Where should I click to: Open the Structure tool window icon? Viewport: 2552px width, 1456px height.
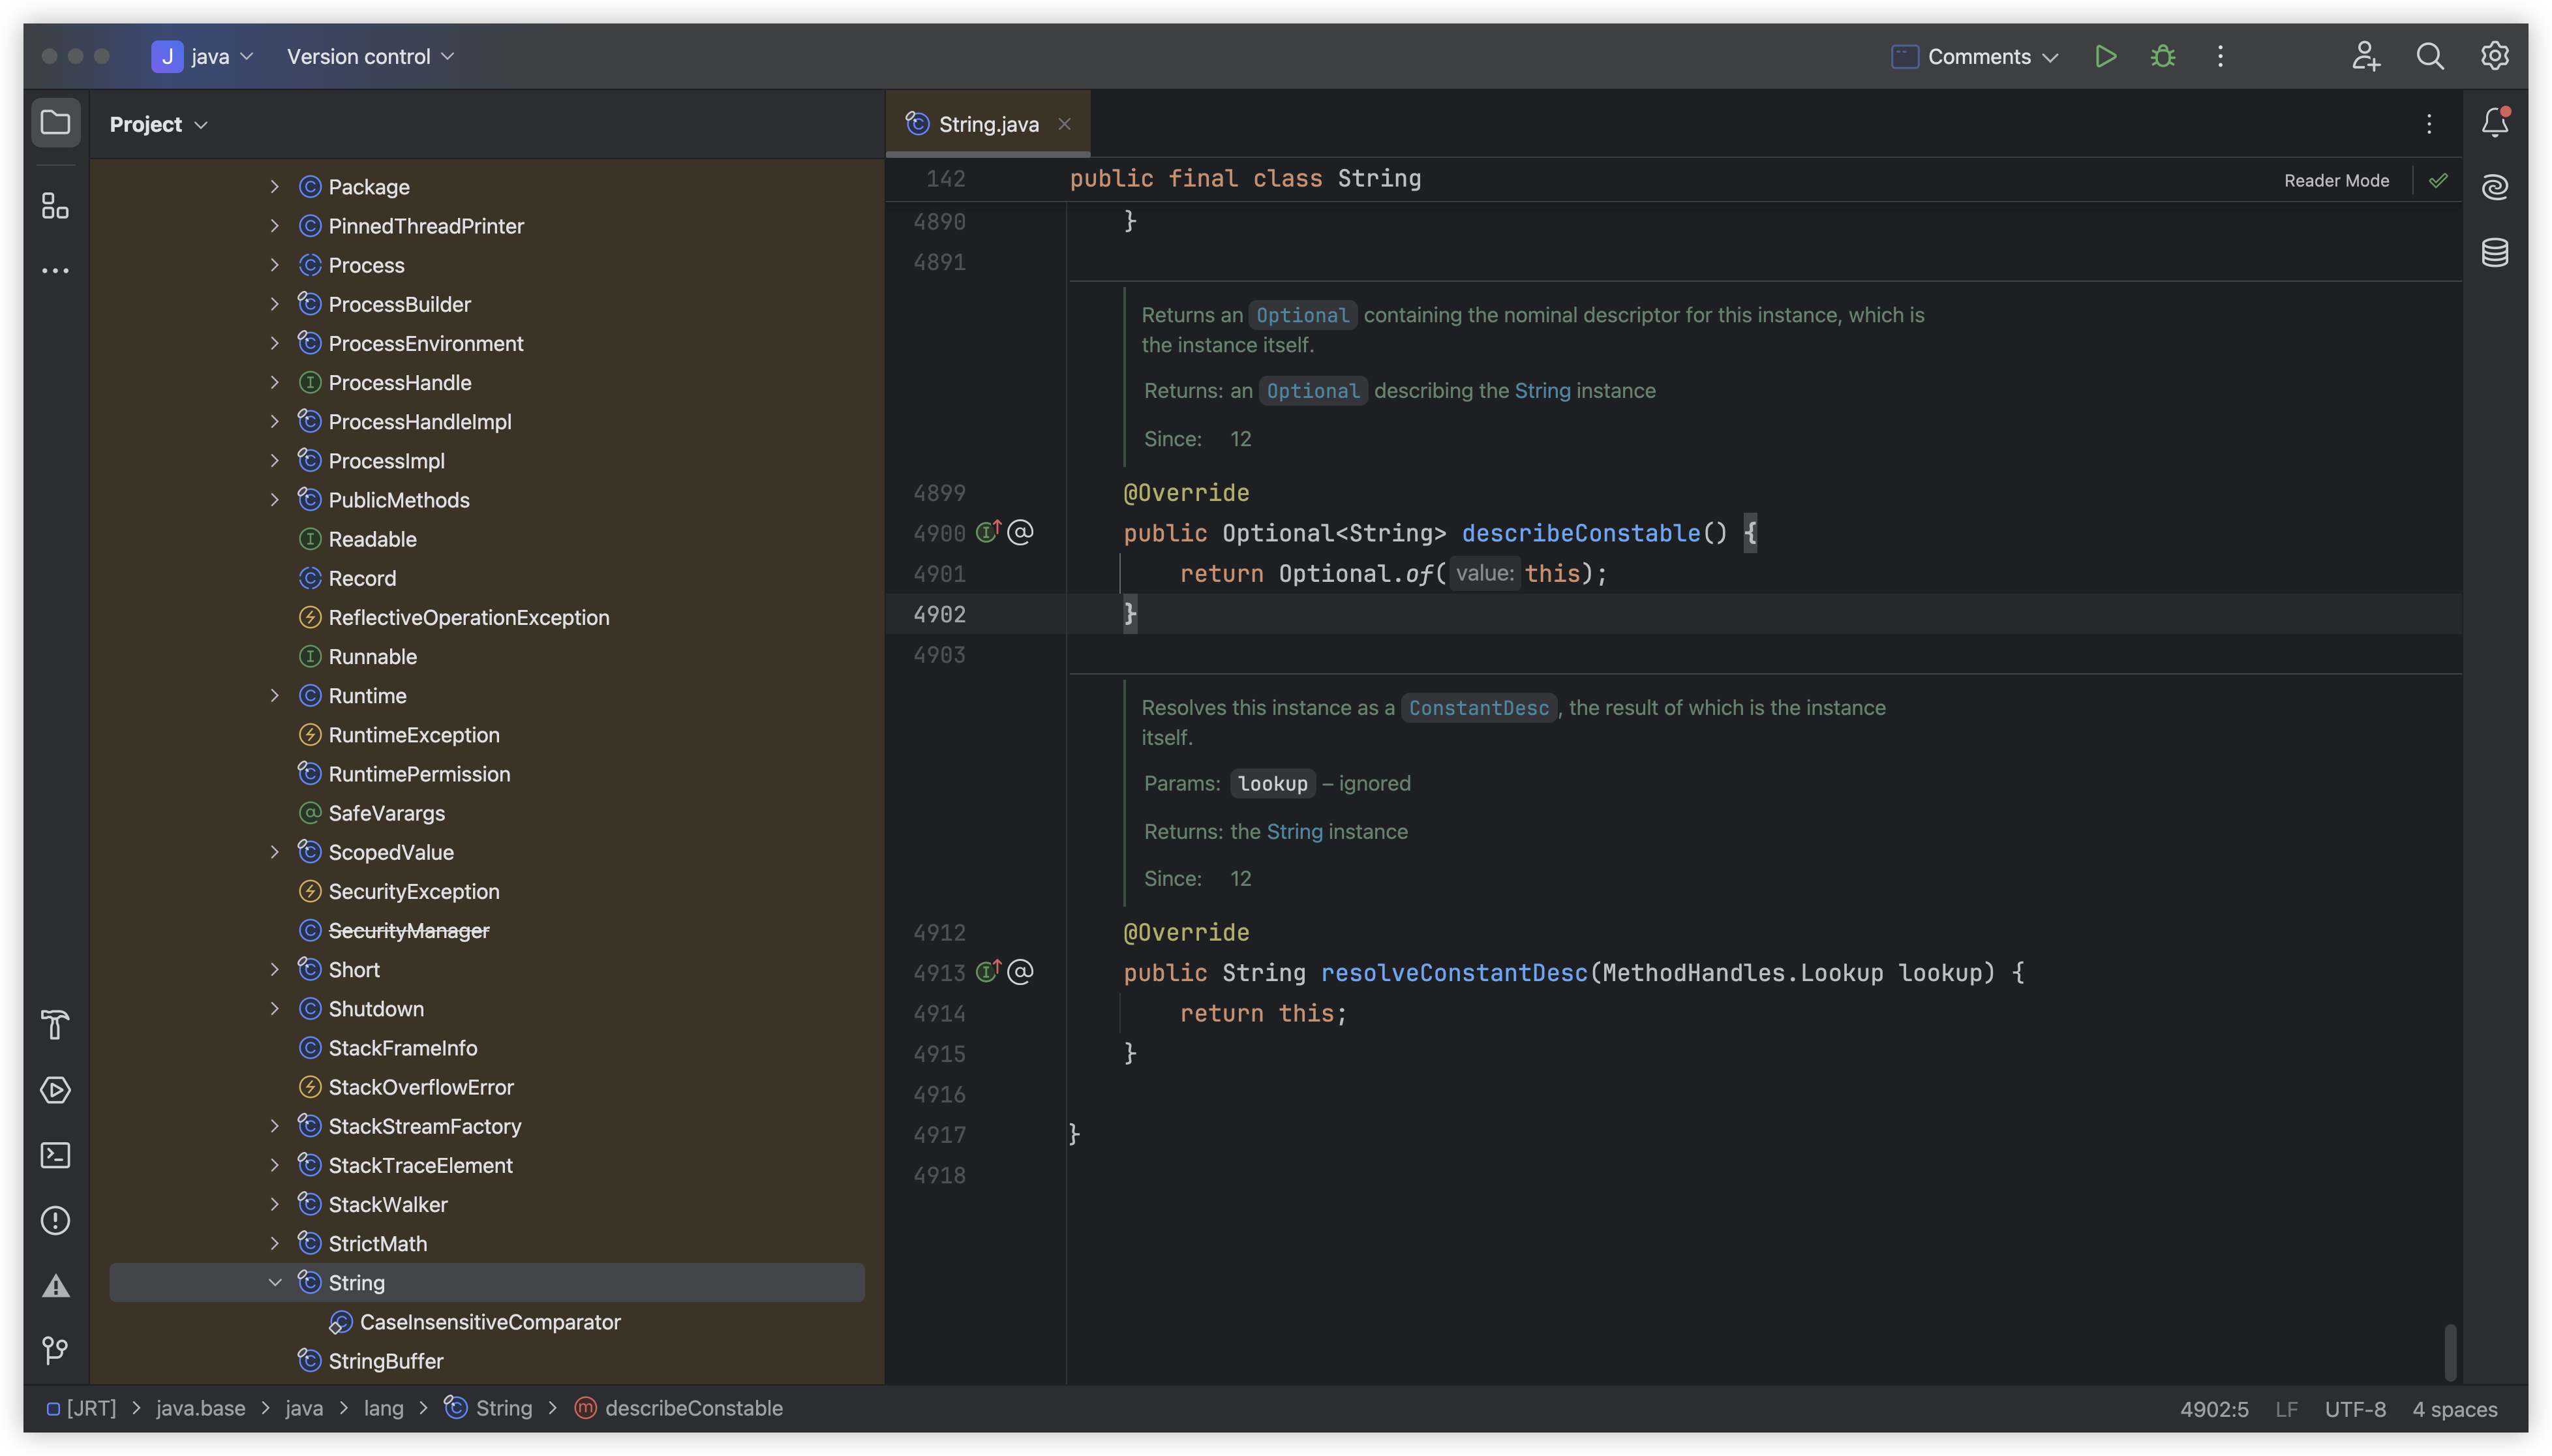click(55, 206)
